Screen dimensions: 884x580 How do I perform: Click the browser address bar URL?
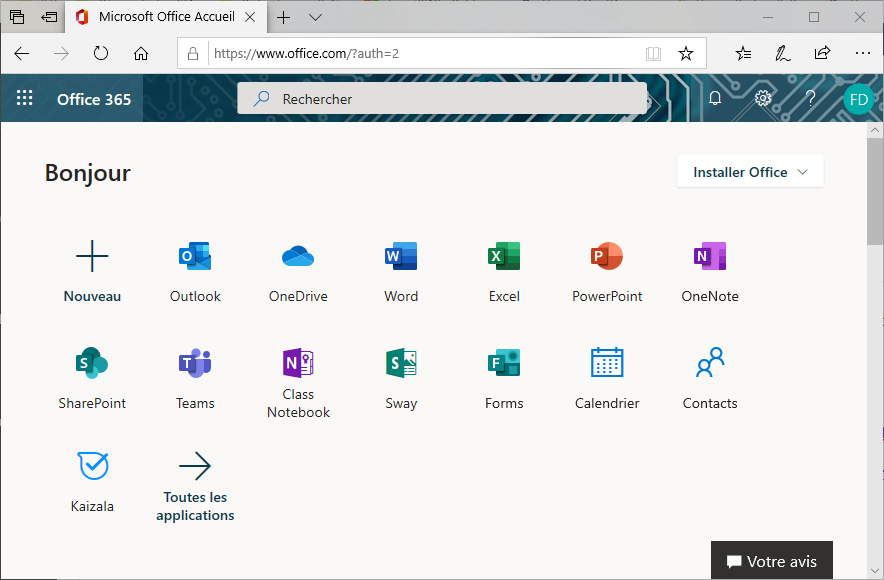point(306,54)
